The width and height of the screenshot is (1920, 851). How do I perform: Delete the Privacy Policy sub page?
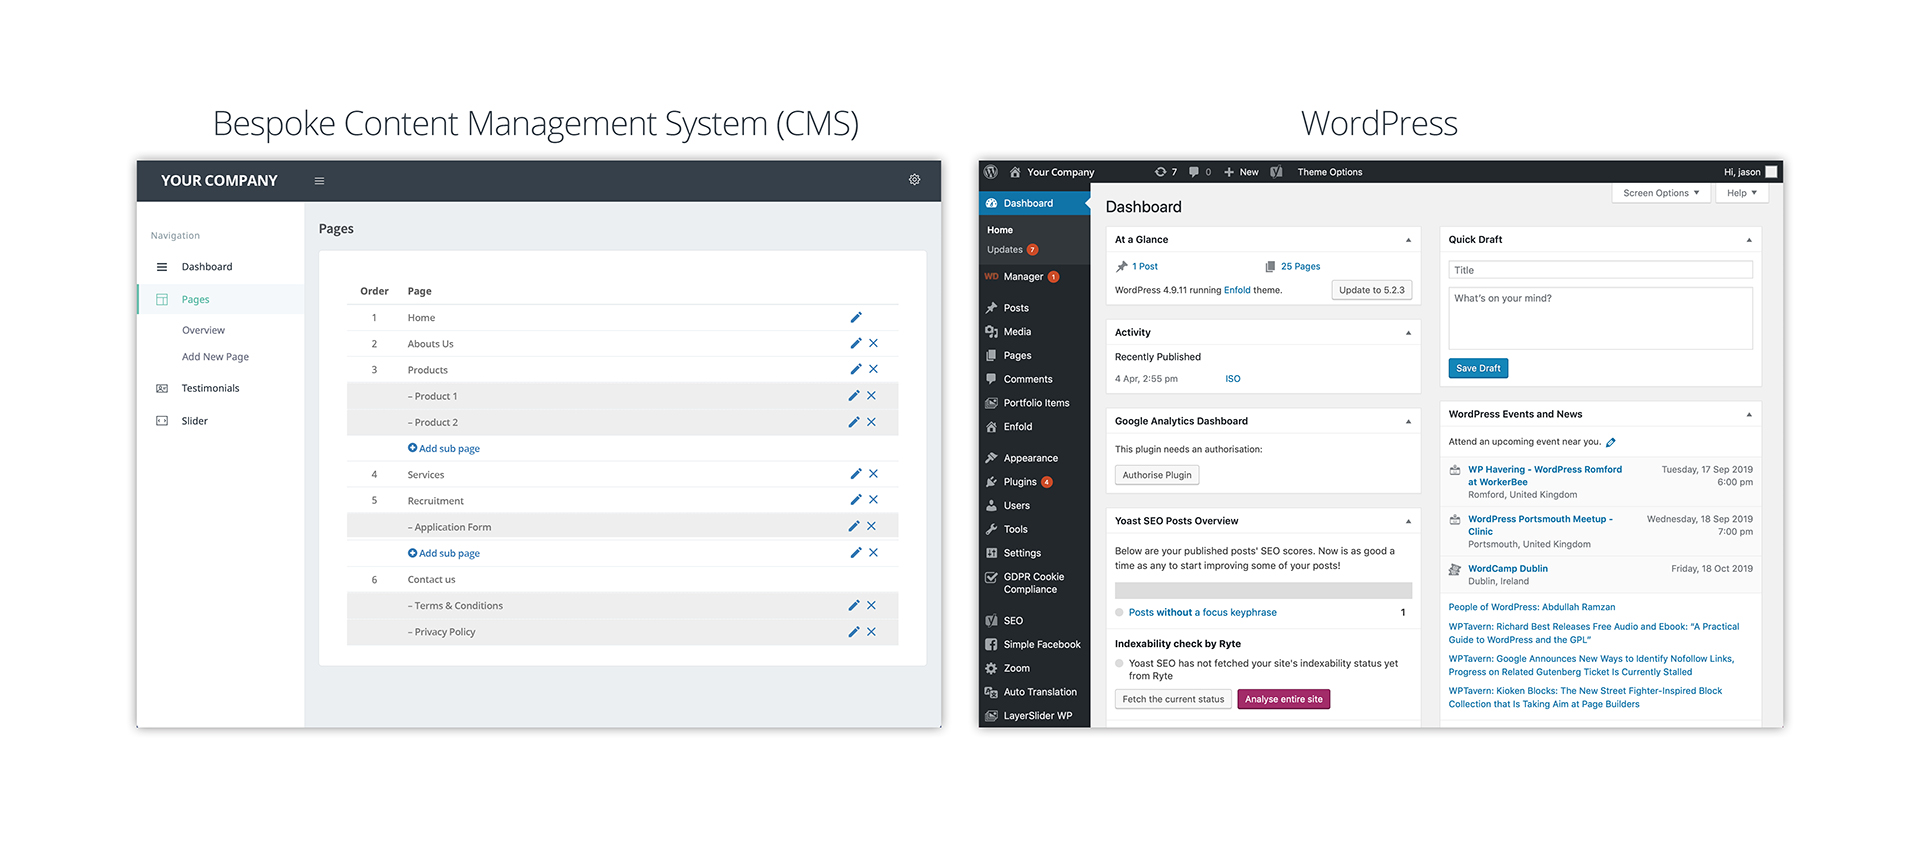[x=871, y=632]
